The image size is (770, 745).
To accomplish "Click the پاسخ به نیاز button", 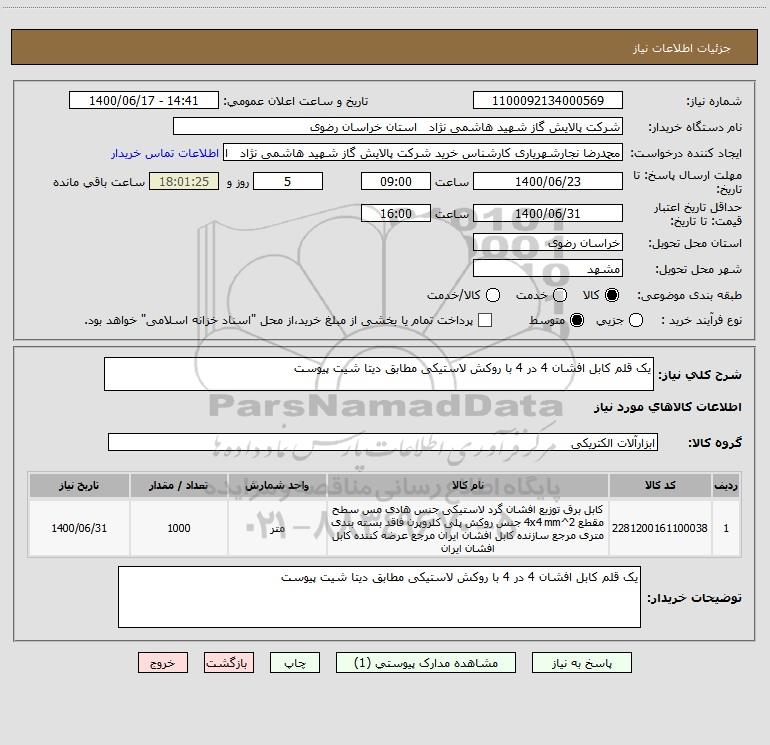I will point(581,663).
